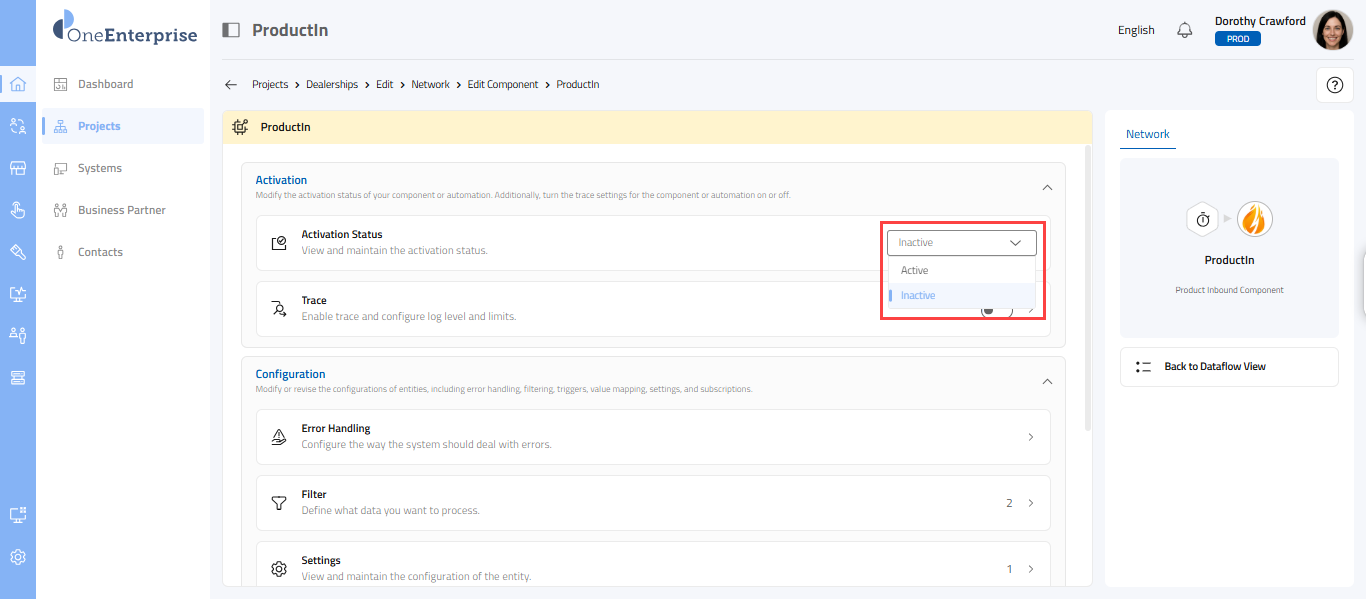Select Active from the status dropdown
The height and width of the screenshot is (599, 1366).
click(914, 271)
